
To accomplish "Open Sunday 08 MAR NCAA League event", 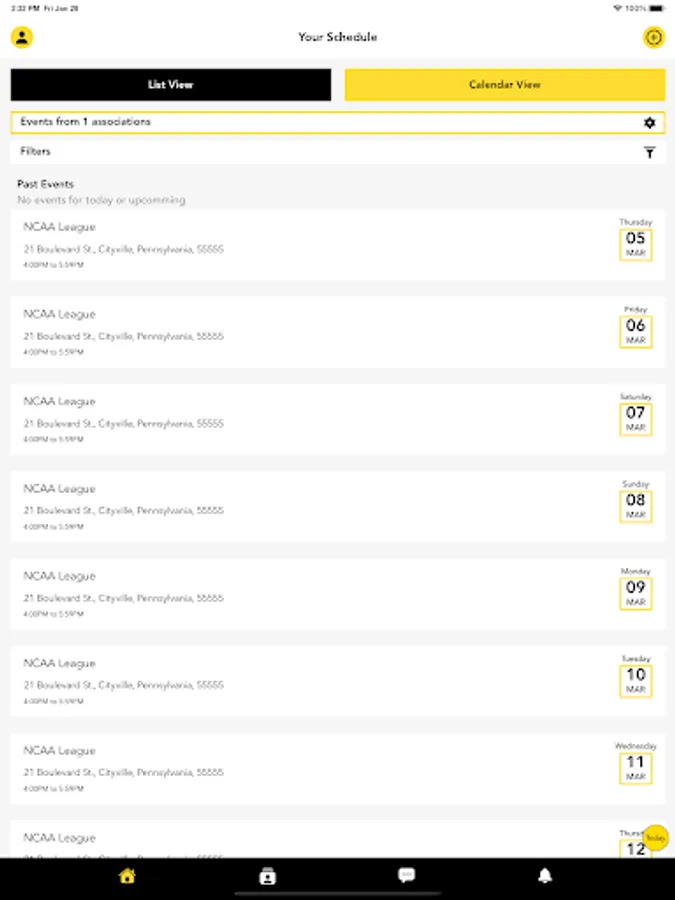I will pos(300,506).
